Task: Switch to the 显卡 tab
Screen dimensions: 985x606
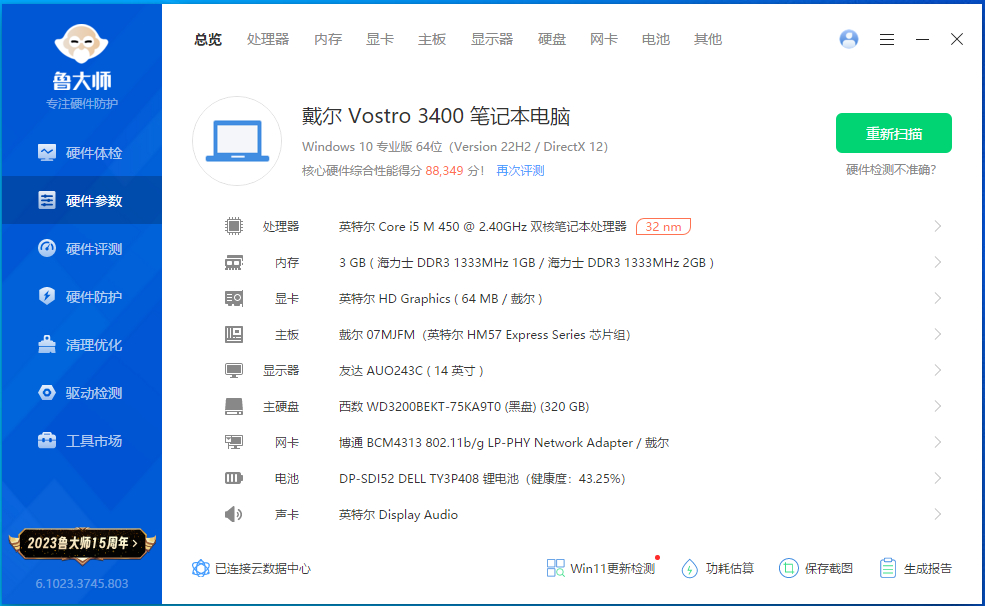Action: tap(380, 40)
